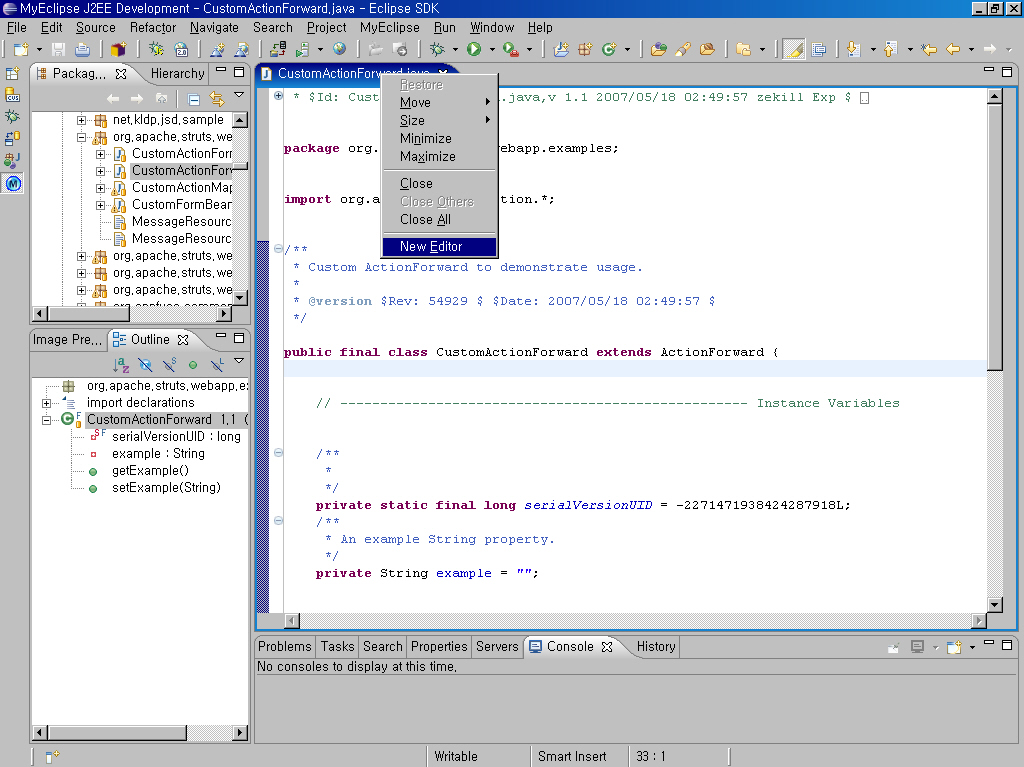This screenshot has height=767, width=1024.
Task: Toggle Hide Fields in Outline toolbar
Action: (x=145, y=365)
